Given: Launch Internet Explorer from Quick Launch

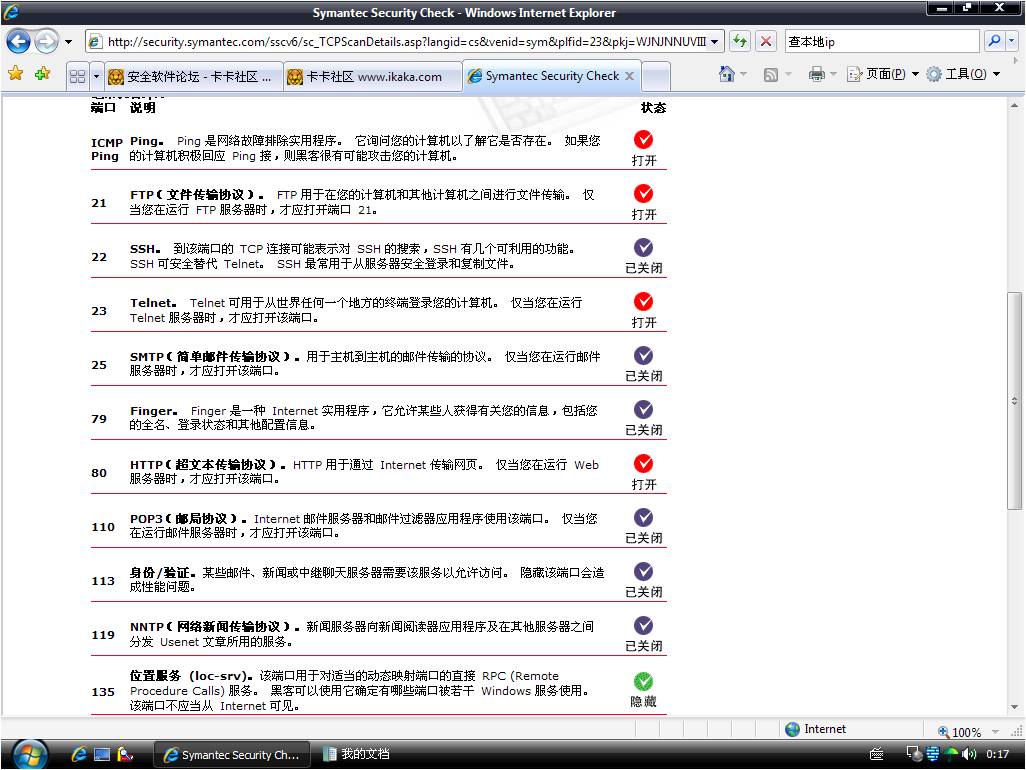Looking at the screenshot, I should (79, 754).
